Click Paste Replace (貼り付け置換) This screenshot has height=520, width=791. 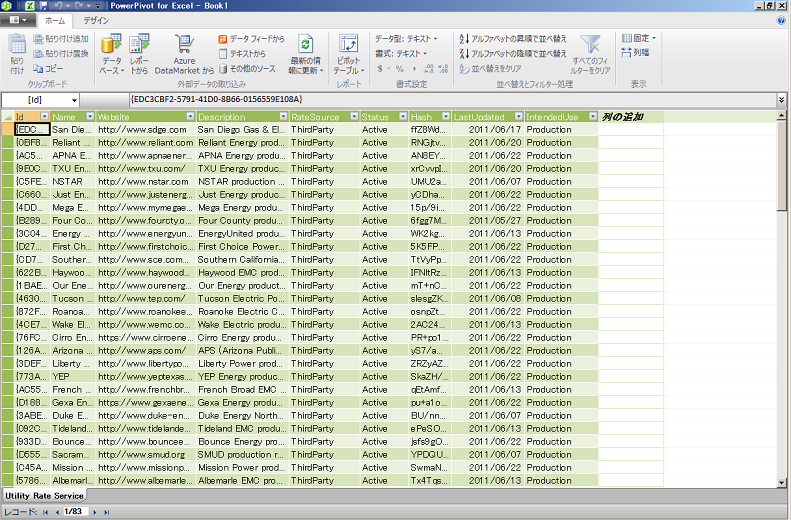[x=61, y=53]
